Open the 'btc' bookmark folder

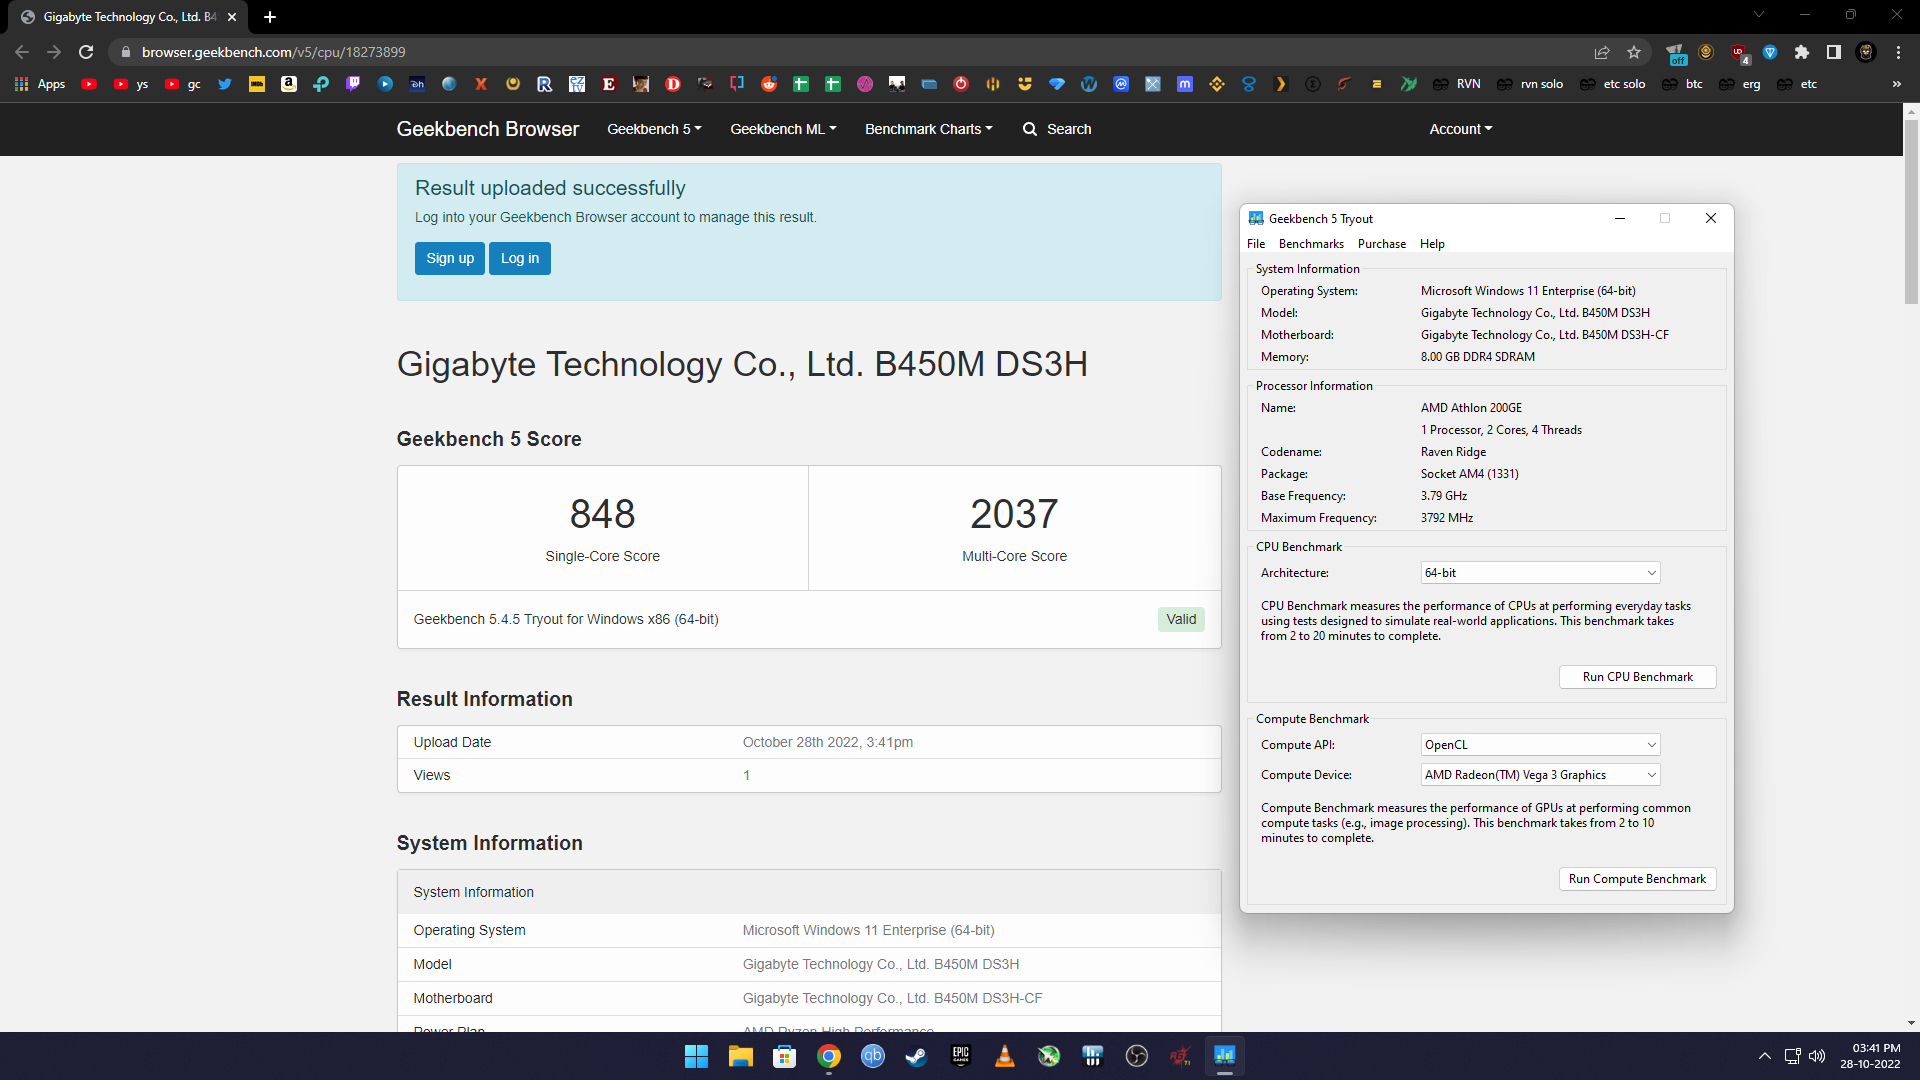(1682, 84)
